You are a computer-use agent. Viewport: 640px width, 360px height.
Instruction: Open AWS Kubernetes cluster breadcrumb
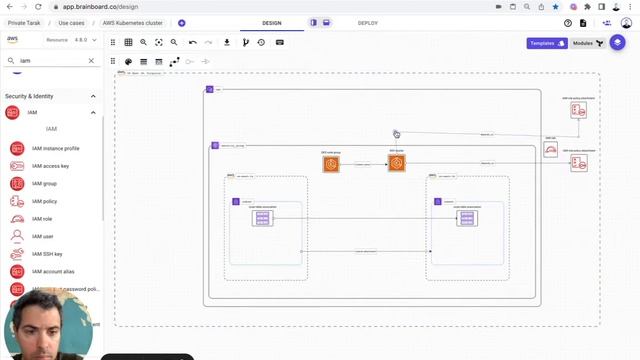(133, 23)
